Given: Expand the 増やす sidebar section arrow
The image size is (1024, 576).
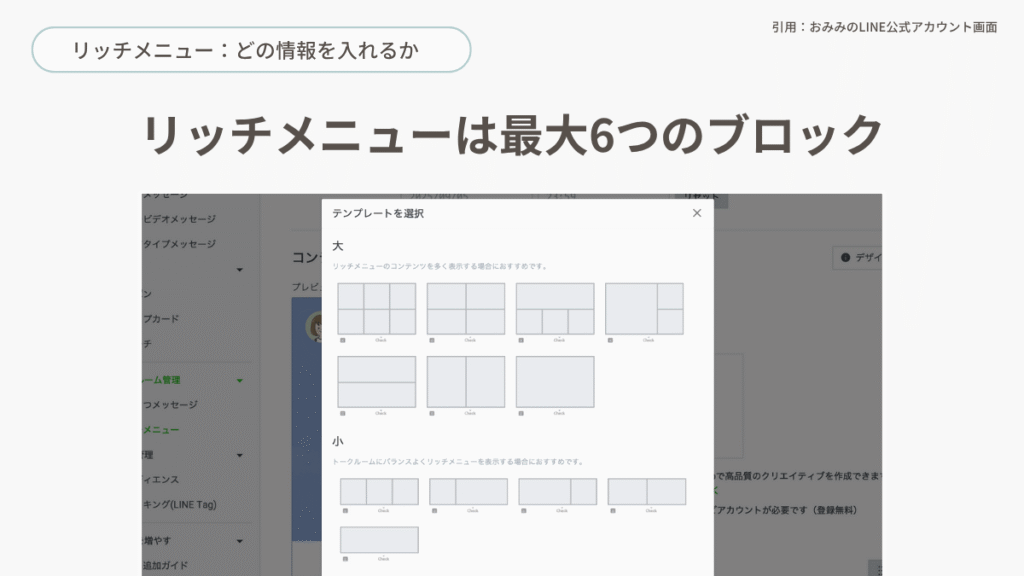Looking at the screenshot, I should (x=240, y=541).
